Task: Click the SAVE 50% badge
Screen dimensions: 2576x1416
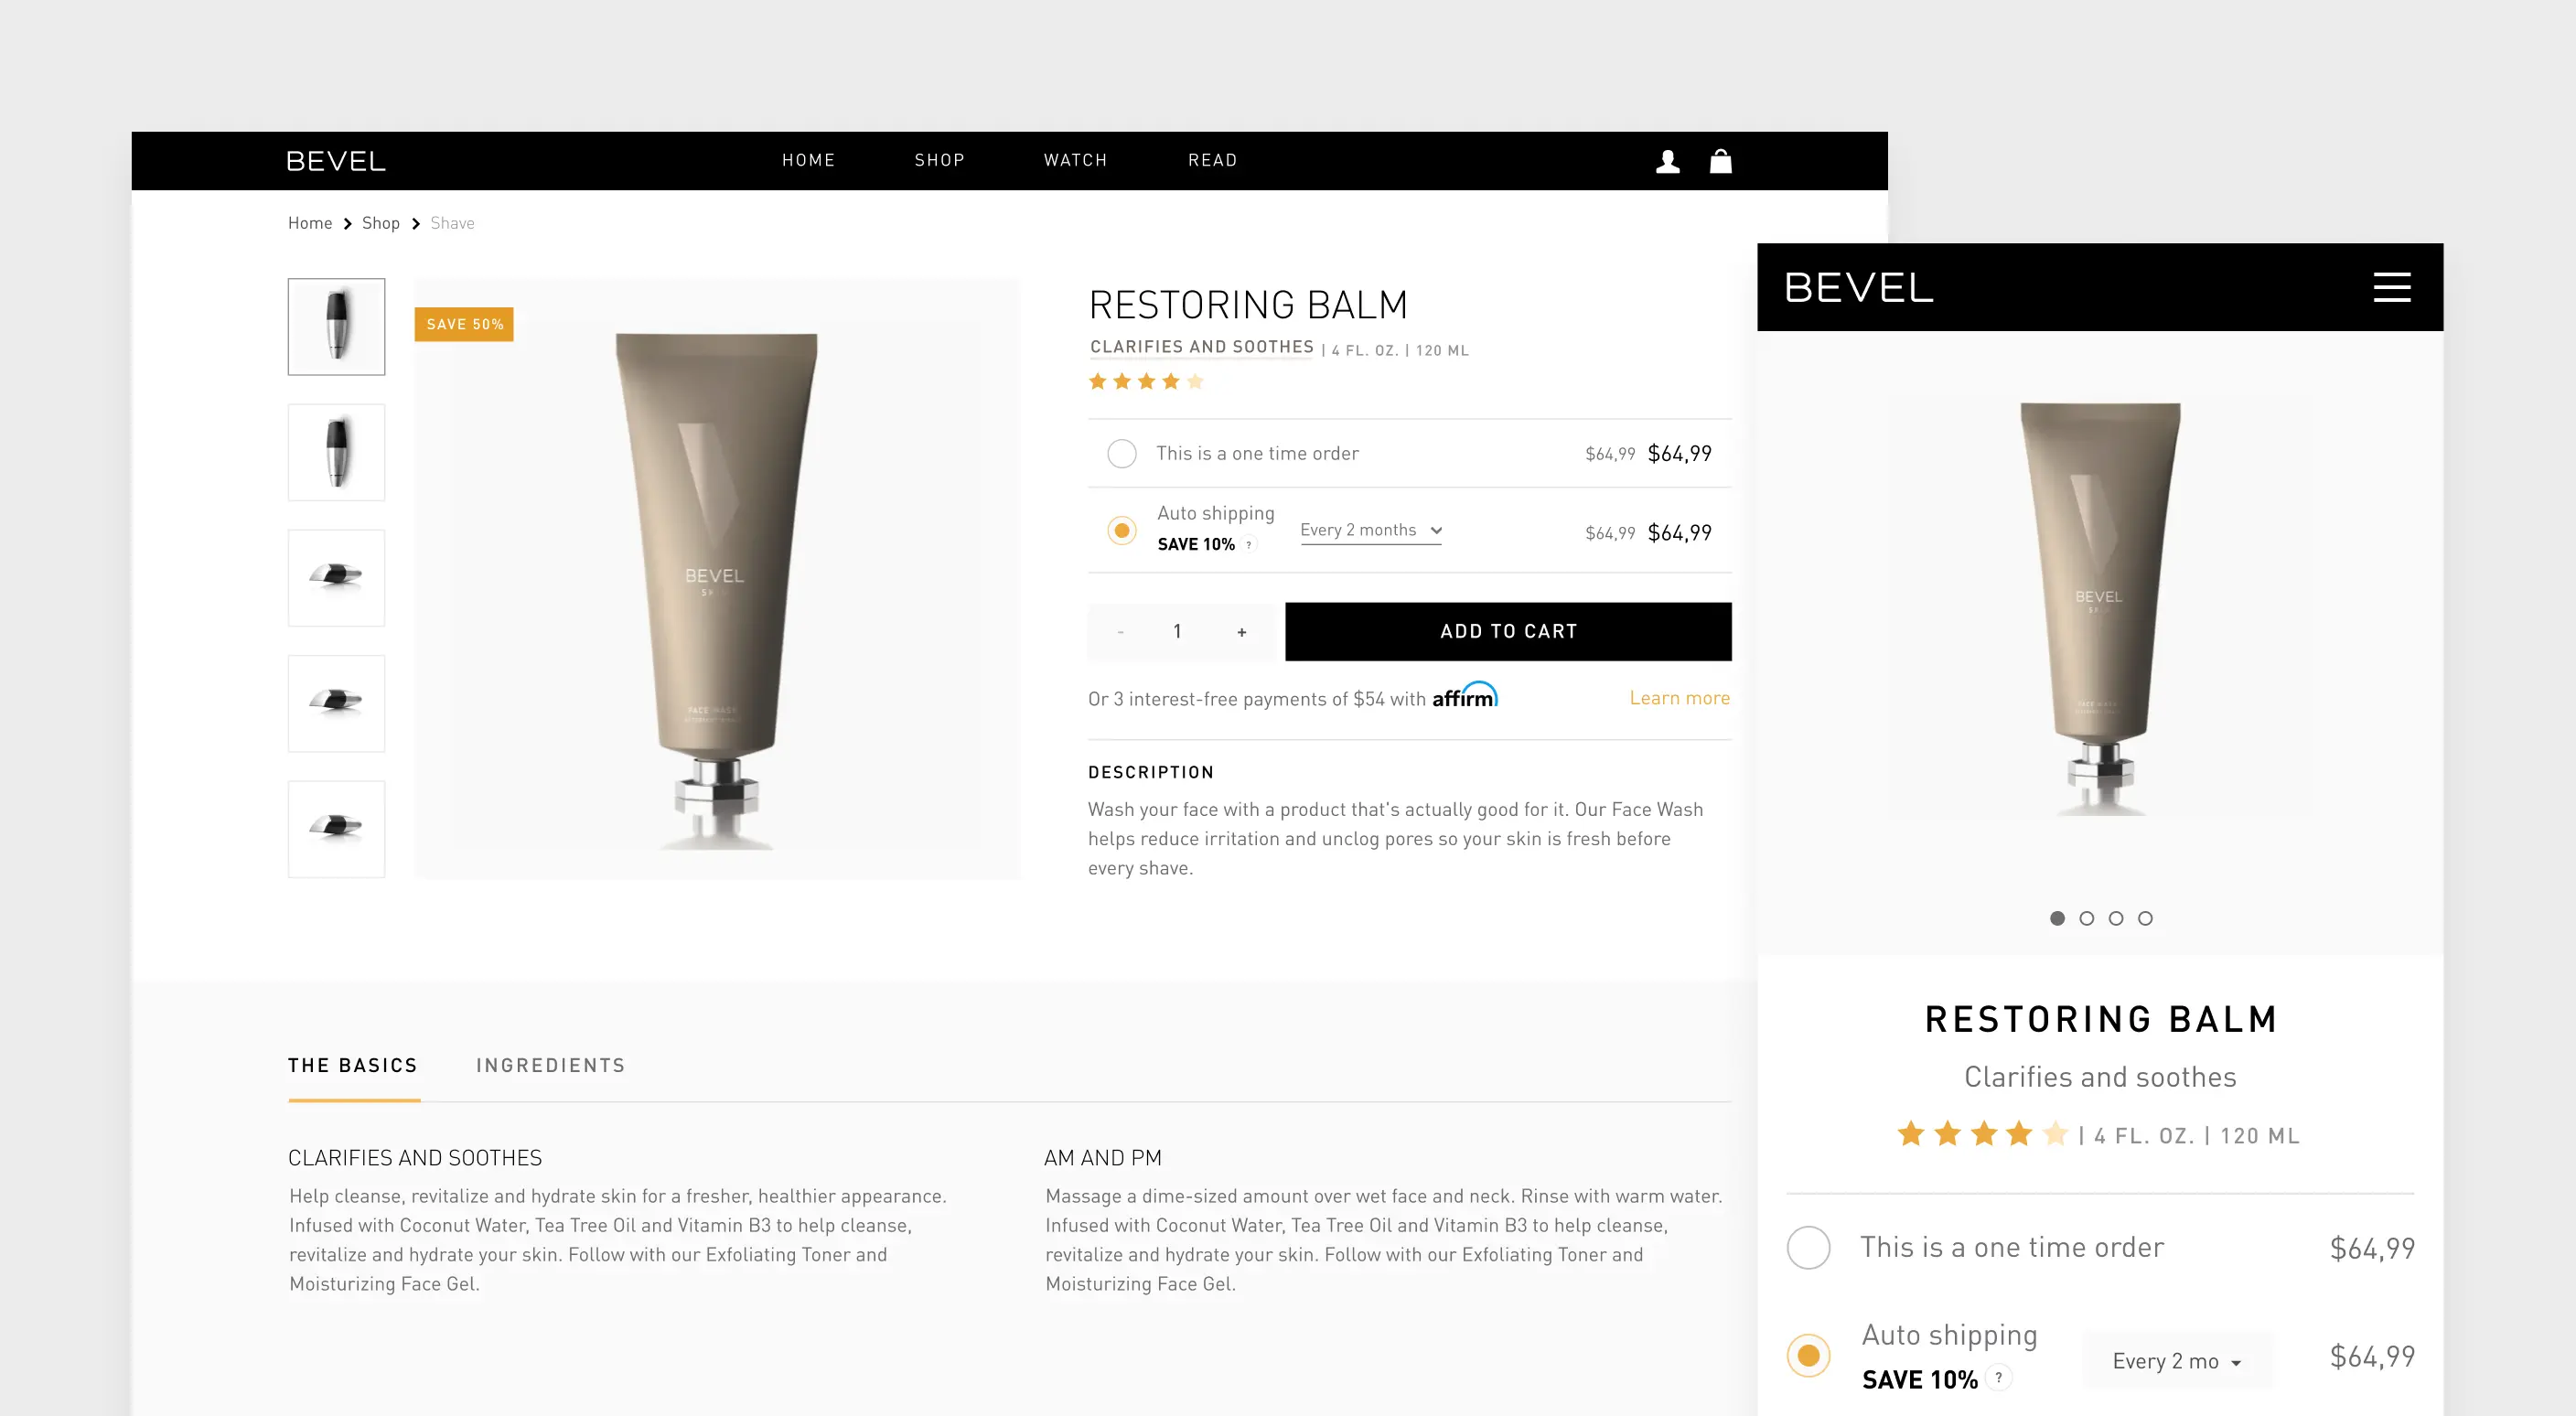Action: coord(464,324)
